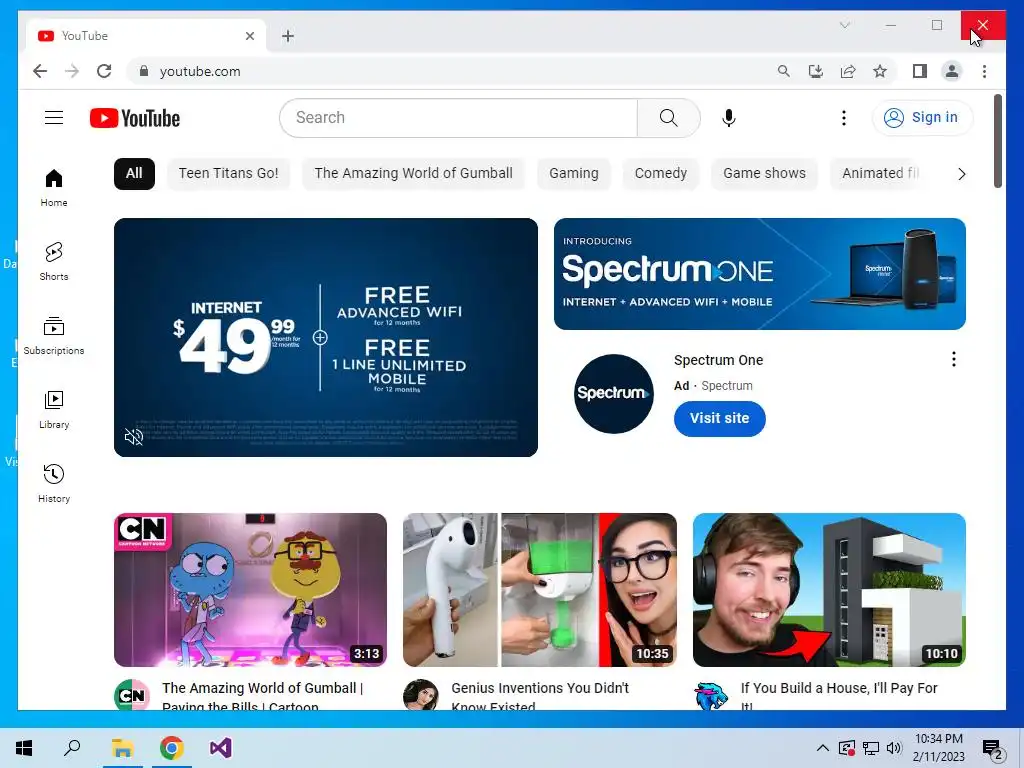Image resolution: width=1024 pixels, height=768 pixels.
Task: Click the Spectrum One banner image
Action: point(760,274)
